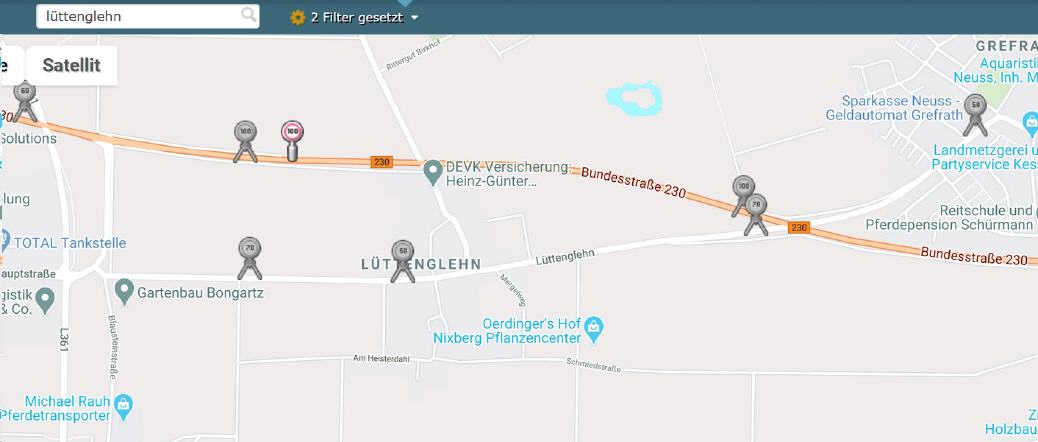Click the Sparkasse Neuss Geldautomat label

click(x=893, y=109)
